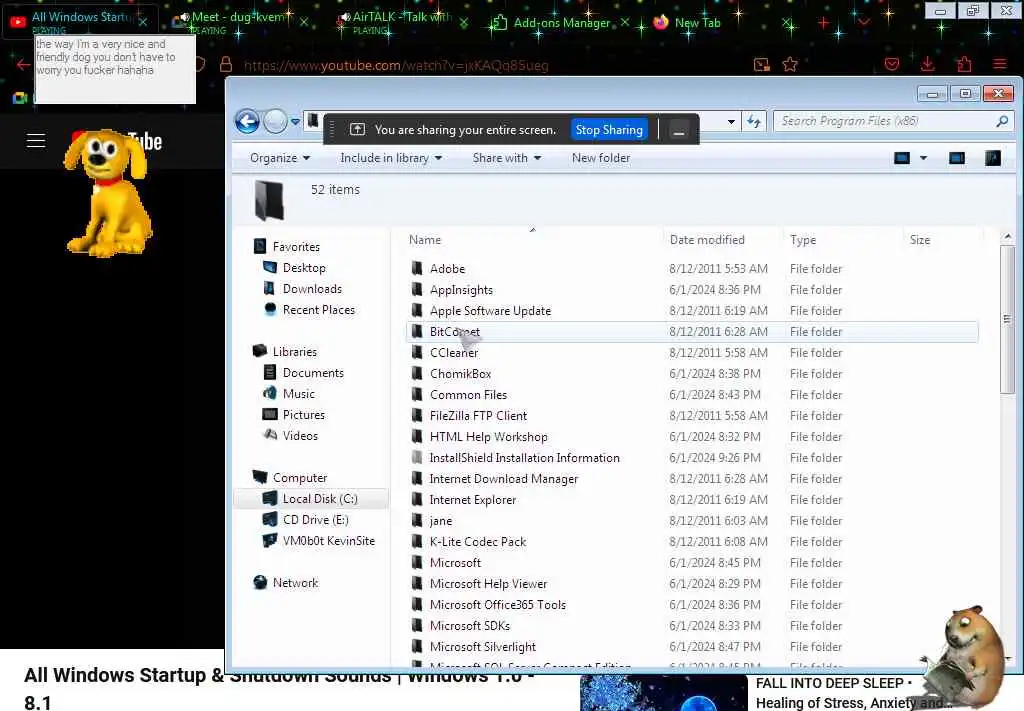Select the Adobe folder icon

coord(417,268)
